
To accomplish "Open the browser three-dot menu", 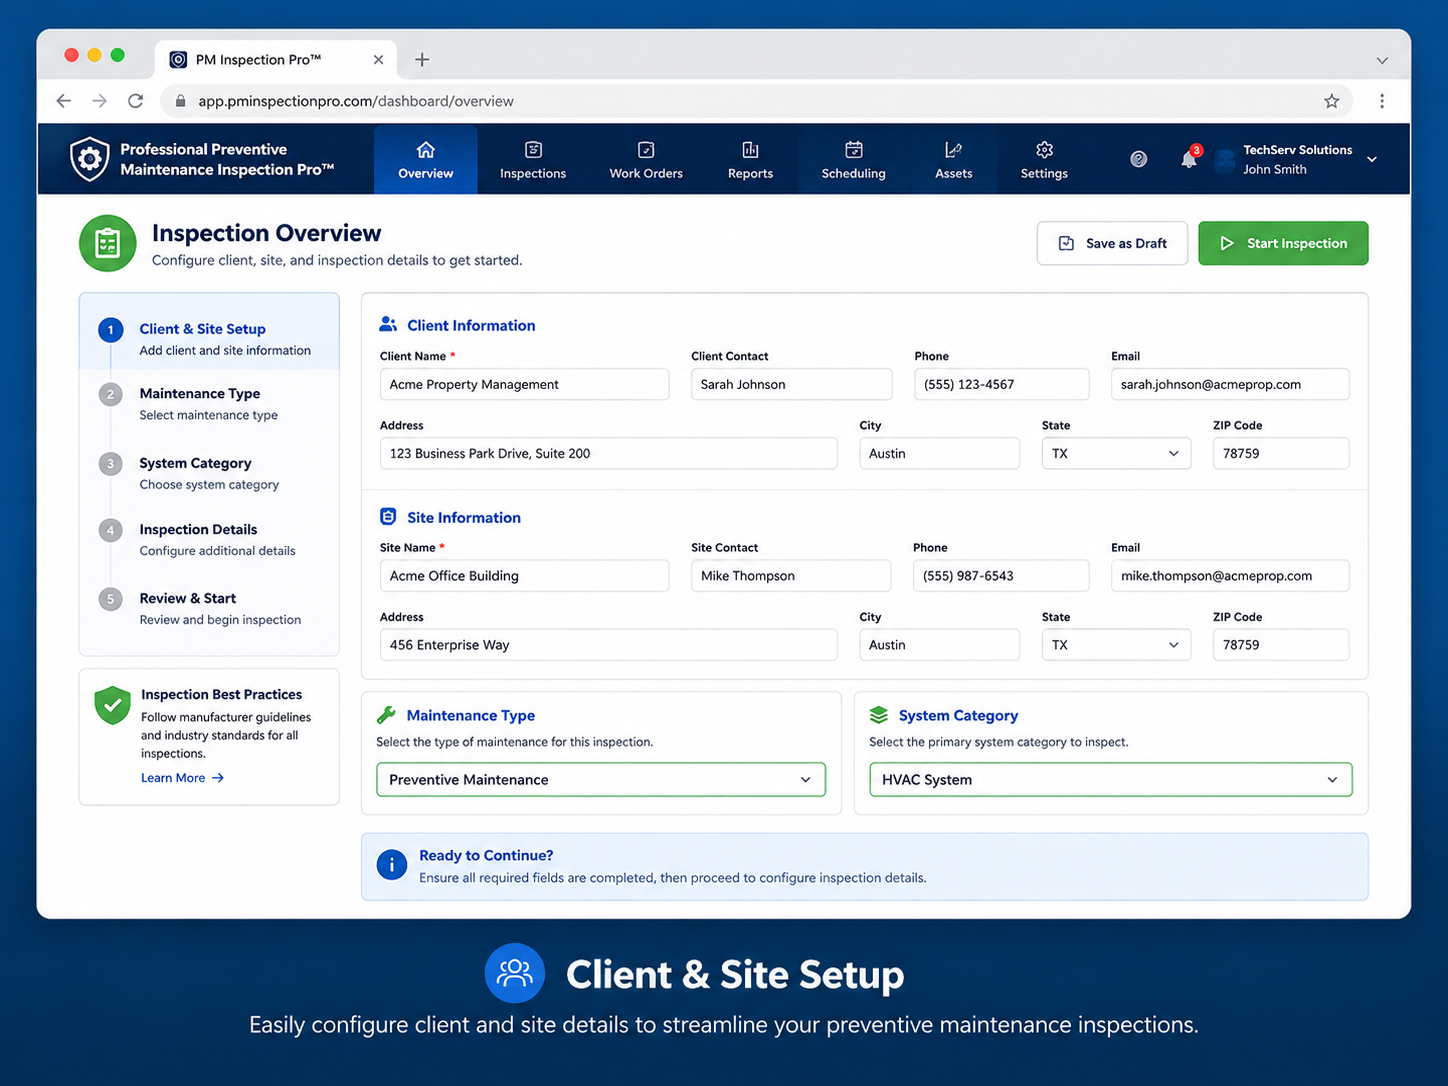I will click(x=1382, y=101).
